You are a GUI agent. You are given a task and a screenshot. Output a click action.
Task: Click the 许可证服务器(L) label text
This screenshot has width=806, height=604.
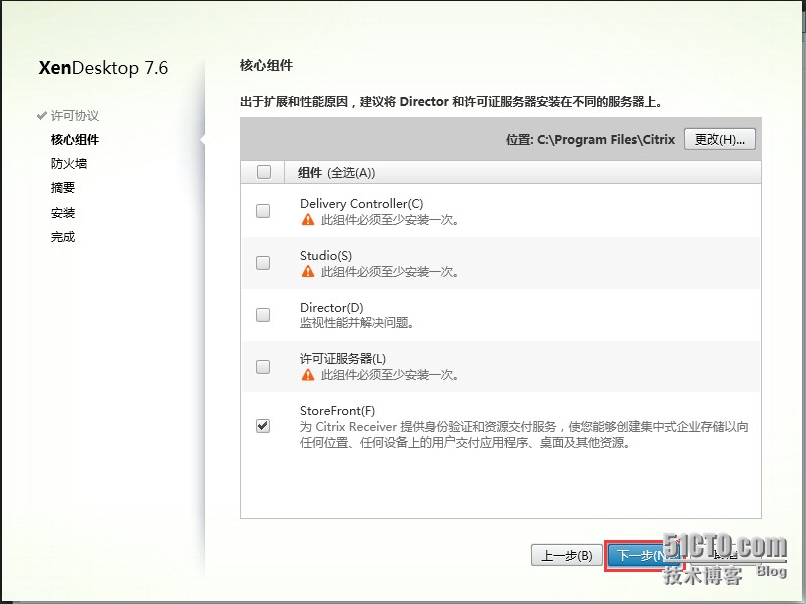point(343,358)
